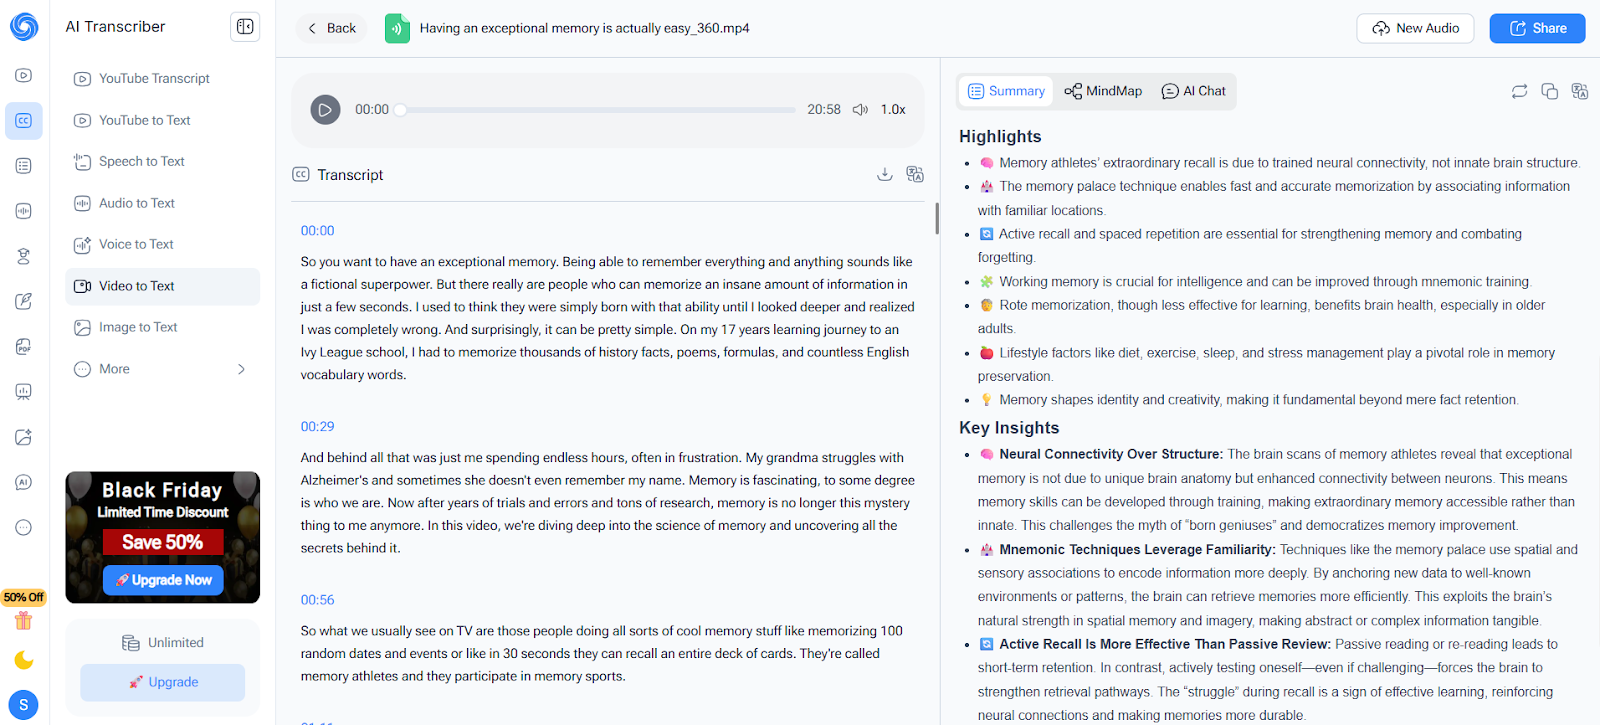The height and width of the screenshot is (725, 1600).
Task: Upload with New Audio button
Action: tap(1415, 28)
